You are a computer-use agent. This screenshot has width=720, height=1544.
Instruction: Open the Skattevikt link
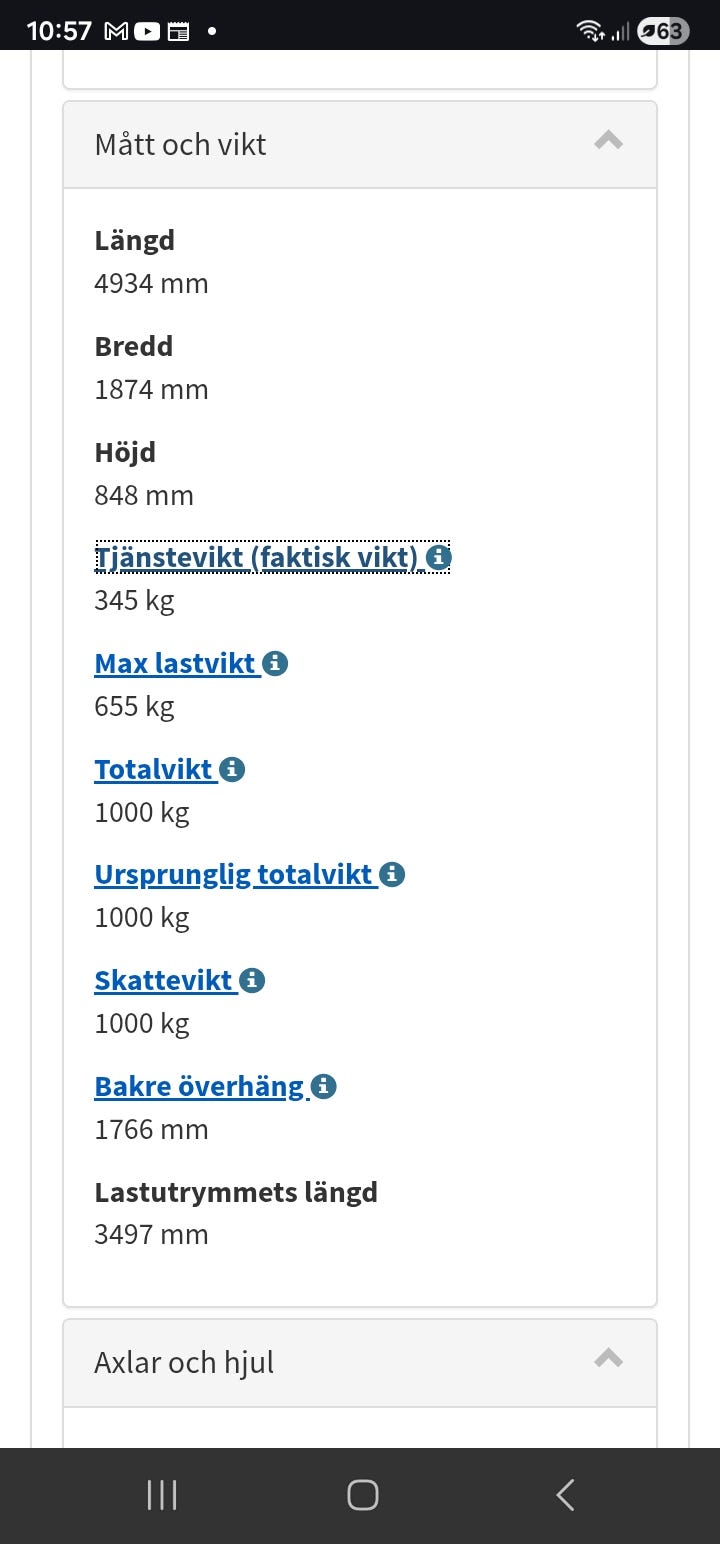[x=163, y=981]
